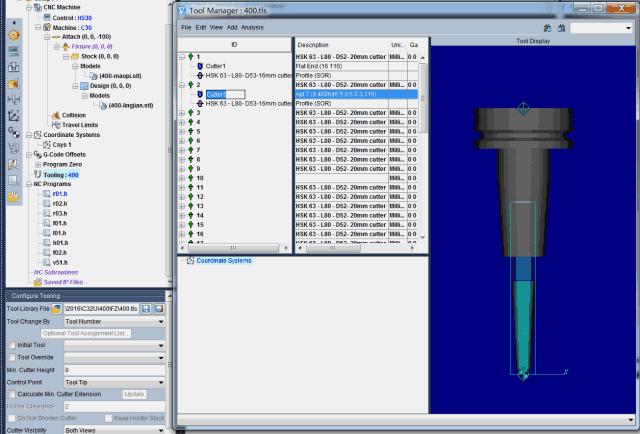Click Cutter1 icon under tool 1

click(200, 66)
